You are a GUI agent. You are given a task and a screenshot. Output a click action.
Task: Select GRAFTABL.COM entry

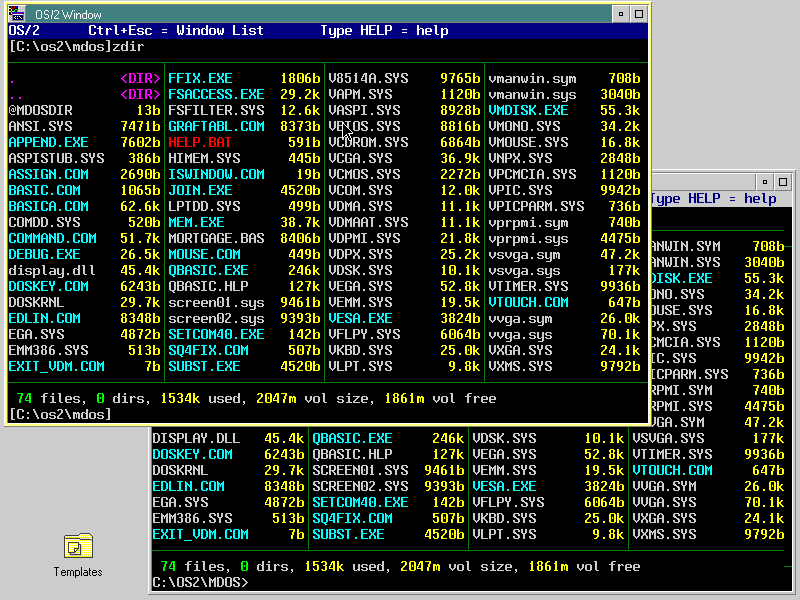[216, 127]
